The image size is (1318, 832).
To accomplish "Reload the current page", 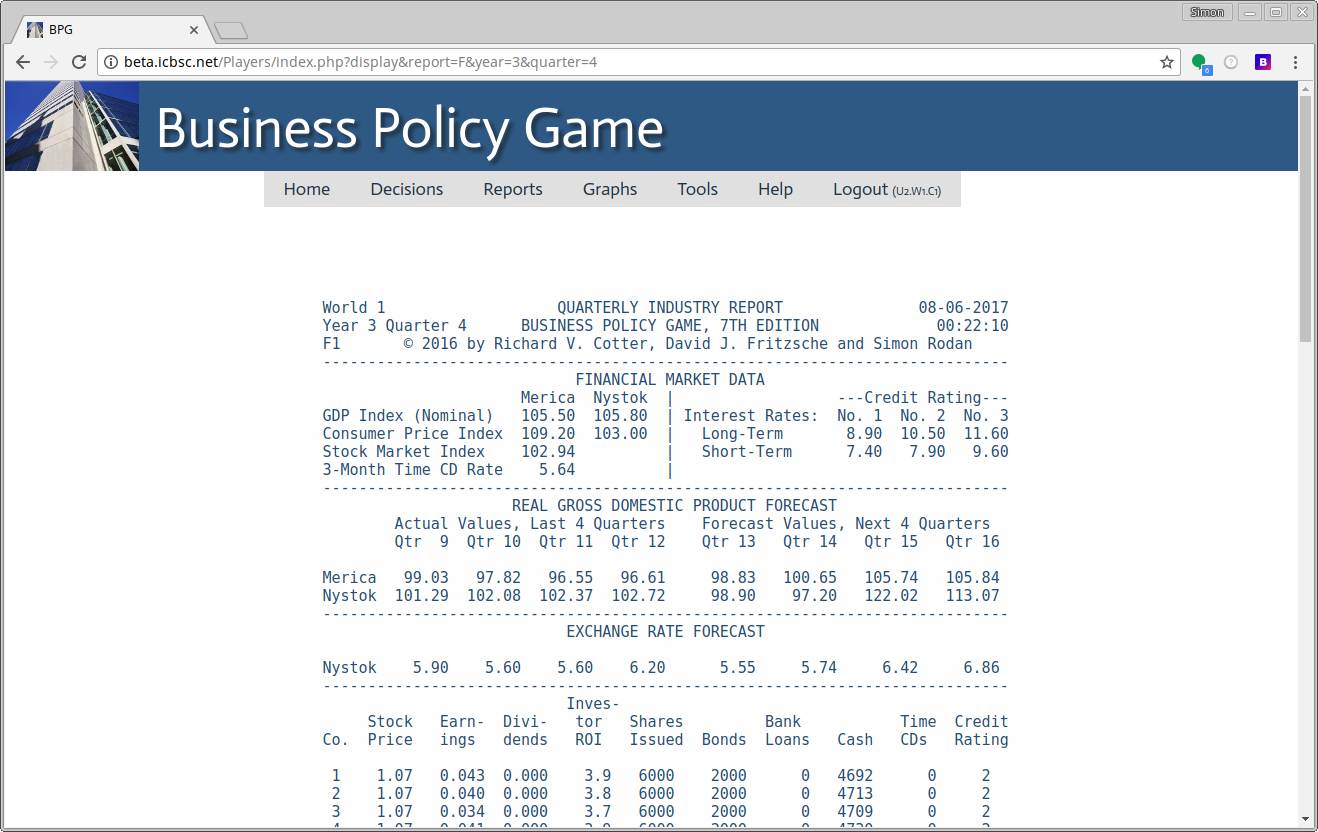I will point(79,62).
